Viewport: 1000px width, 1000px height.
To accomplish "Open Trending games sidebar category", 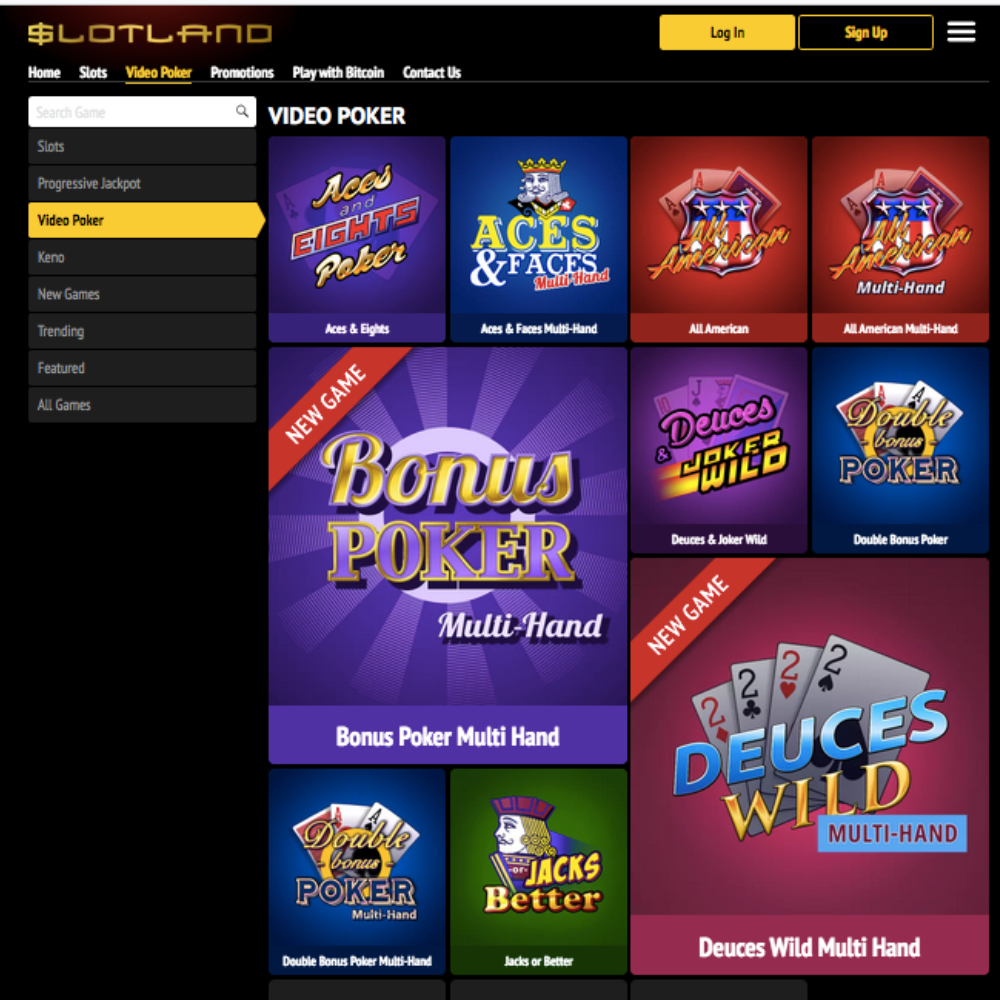I will (x=142, y=331).
